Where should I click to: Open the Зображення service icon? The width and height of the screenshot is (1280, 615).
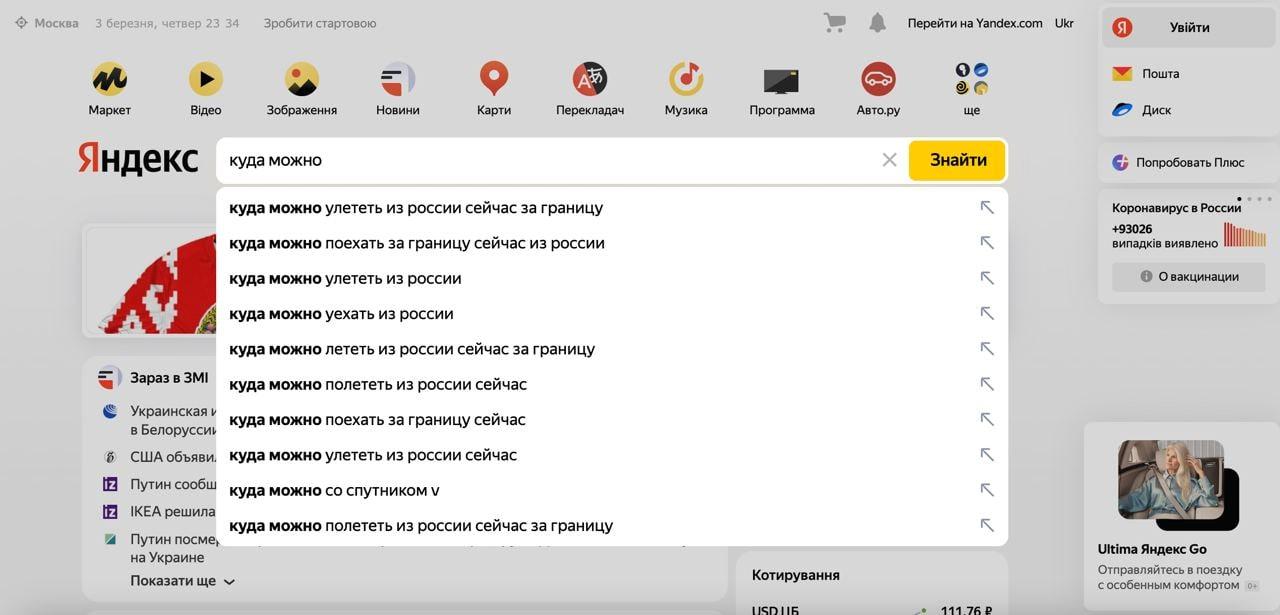(302, 79)
